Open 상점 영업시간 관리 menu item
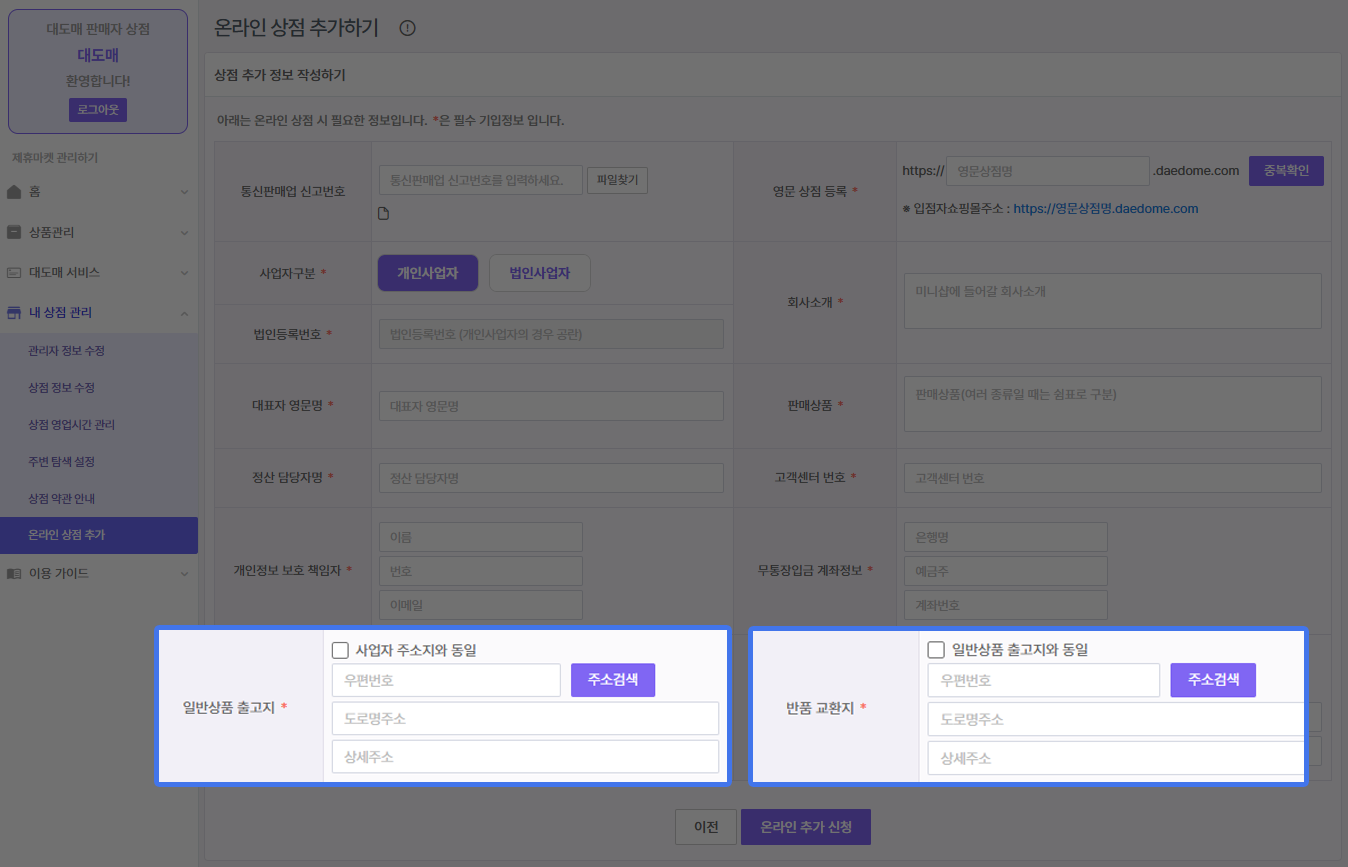 coord(71,425)
